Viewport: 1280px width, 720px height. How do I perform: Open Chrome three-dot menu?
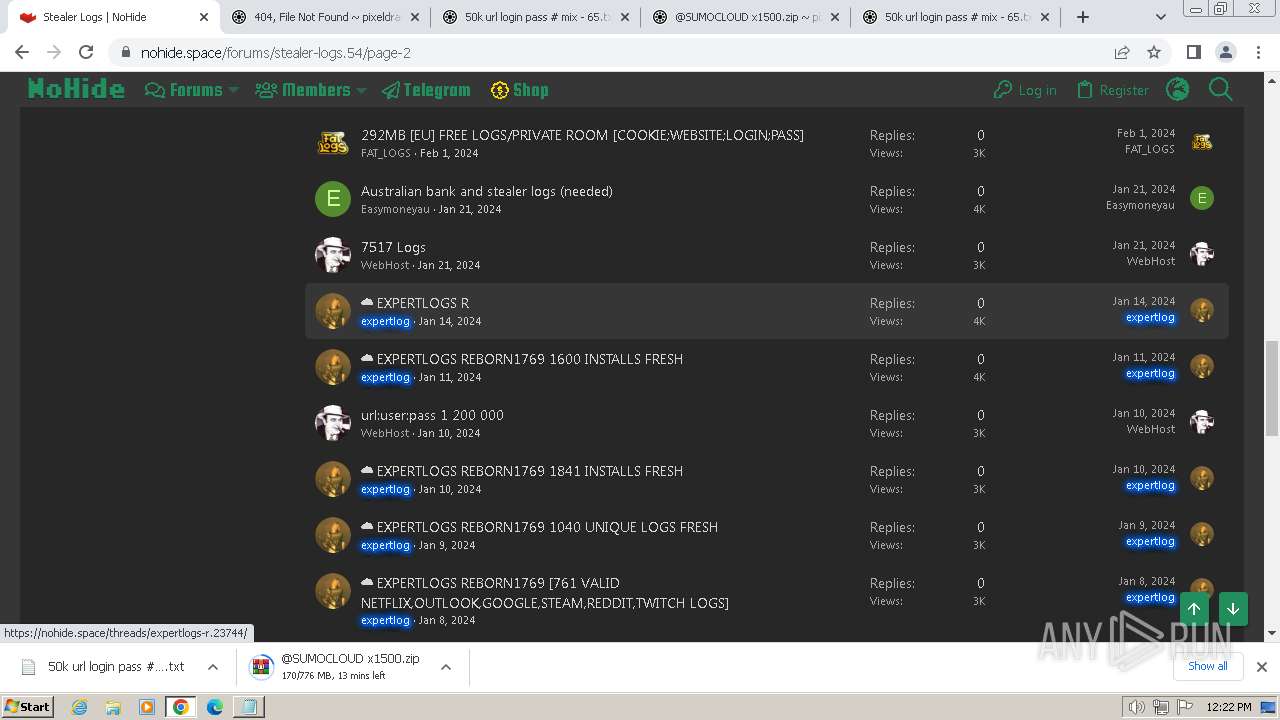[x=1257, y=52]
